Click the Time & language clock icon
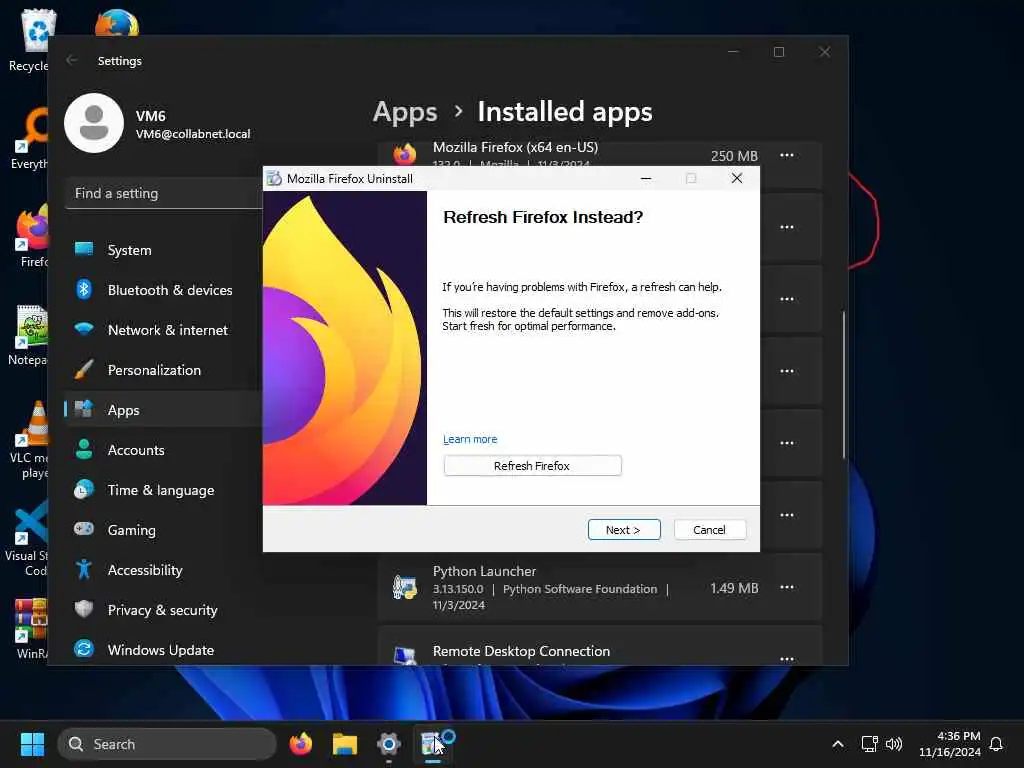1024x768 pixels. tap(84, 490)
